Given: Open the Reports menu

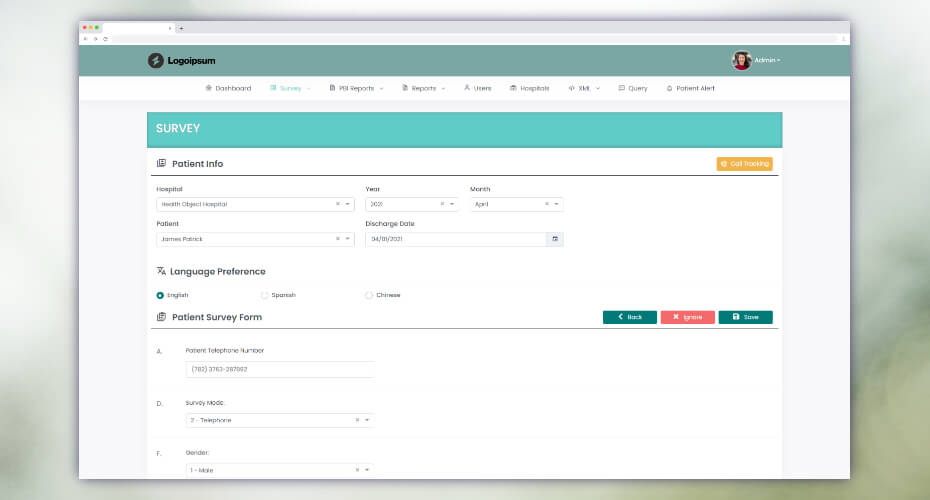Looking at the screenshot, I should (x=423, y=88).
